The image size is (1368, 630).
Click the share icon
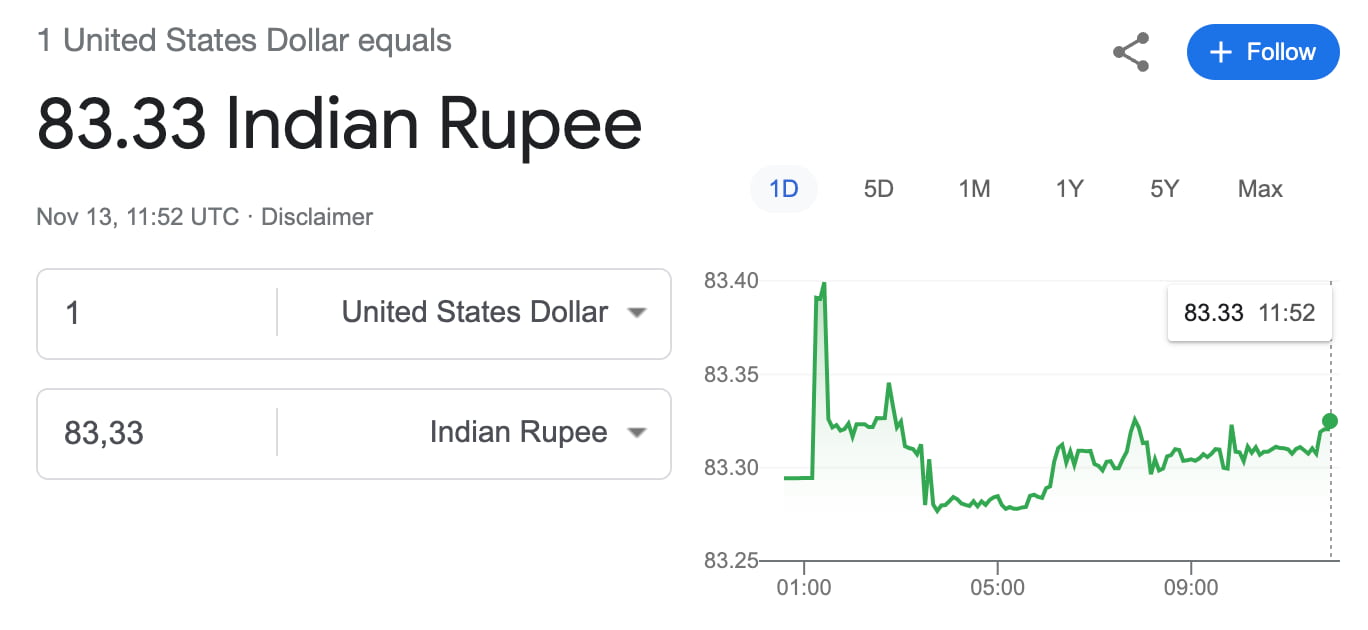(x=1131, y=52)
